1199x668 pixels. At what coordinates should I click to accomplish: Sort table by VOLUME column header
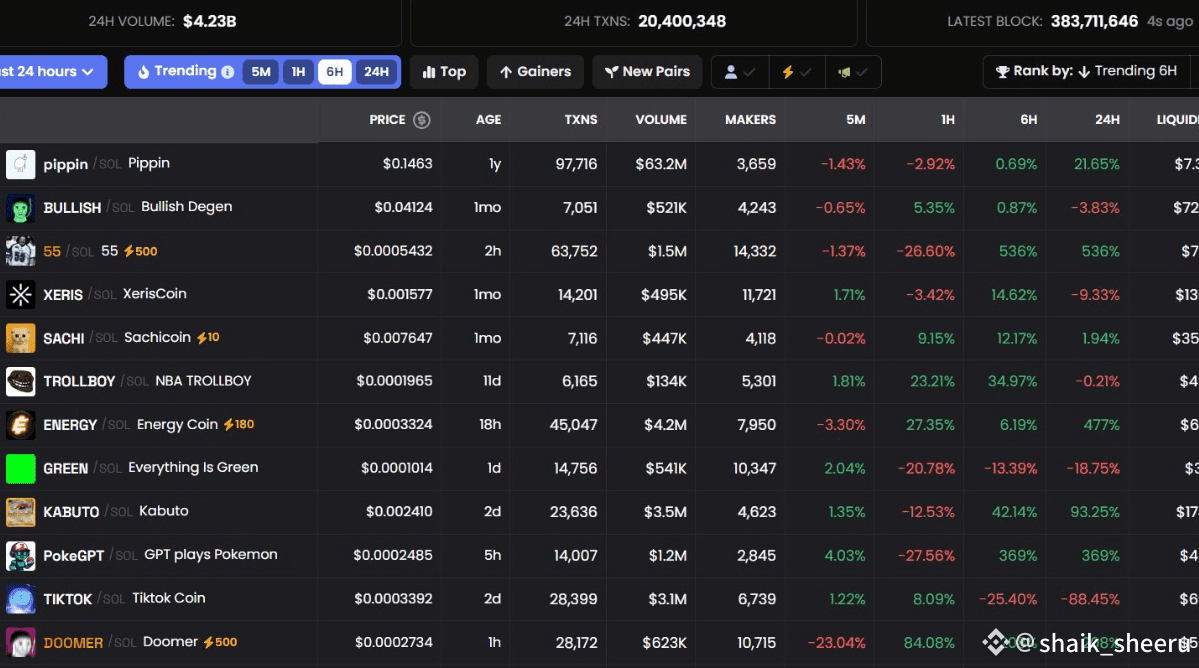coord(661,120)
